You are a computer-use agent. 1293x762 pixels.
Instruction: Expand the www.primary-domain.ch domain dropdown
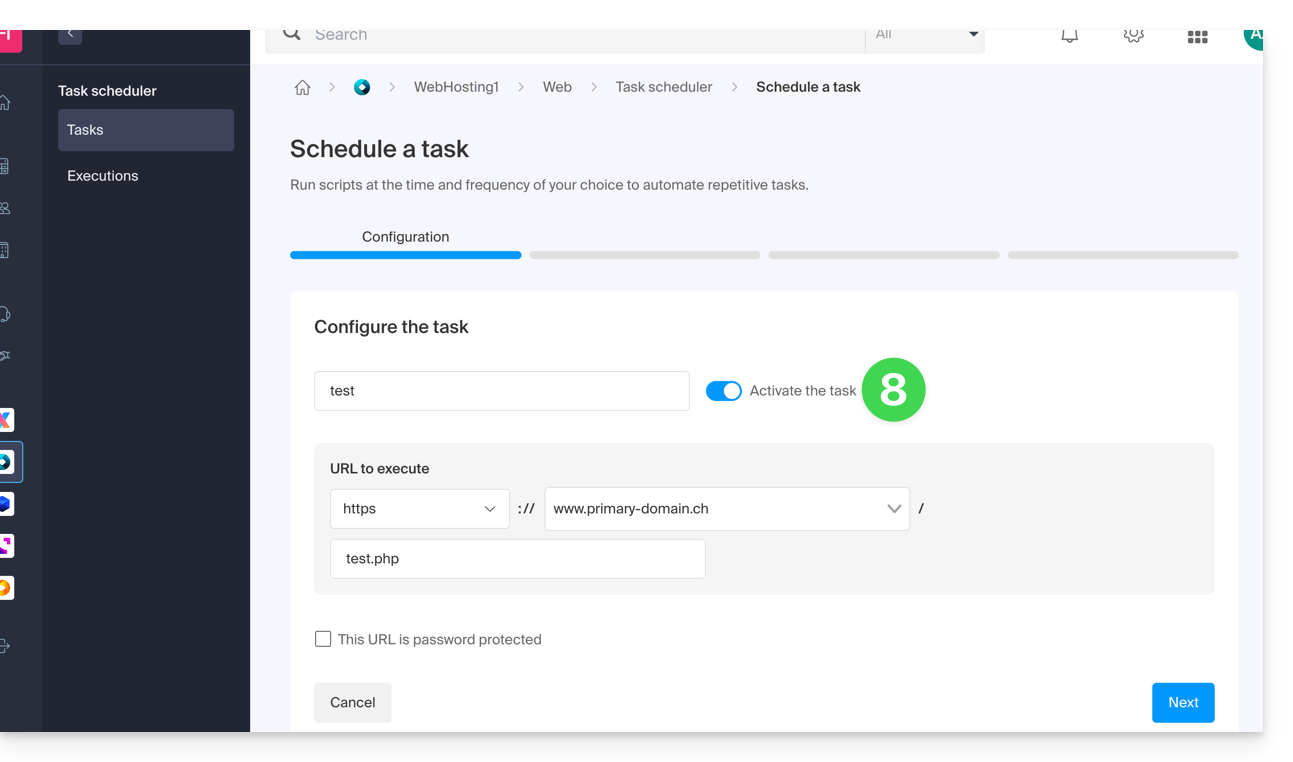click(727, 509)
